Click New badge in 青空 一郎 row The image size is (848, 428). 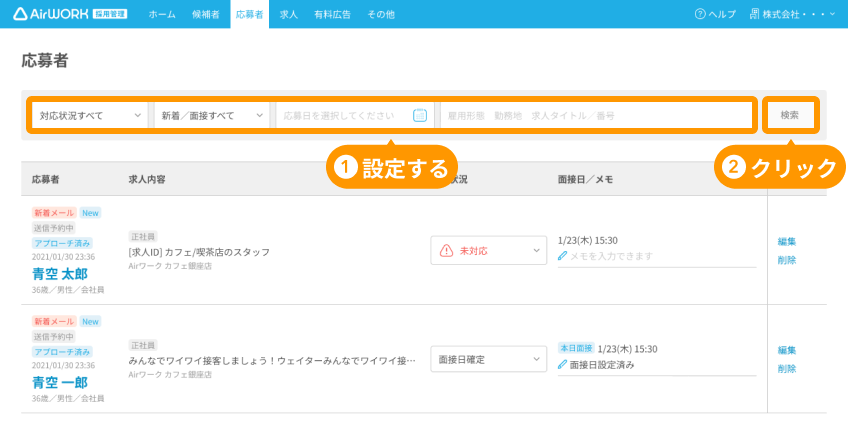[90, 321]
